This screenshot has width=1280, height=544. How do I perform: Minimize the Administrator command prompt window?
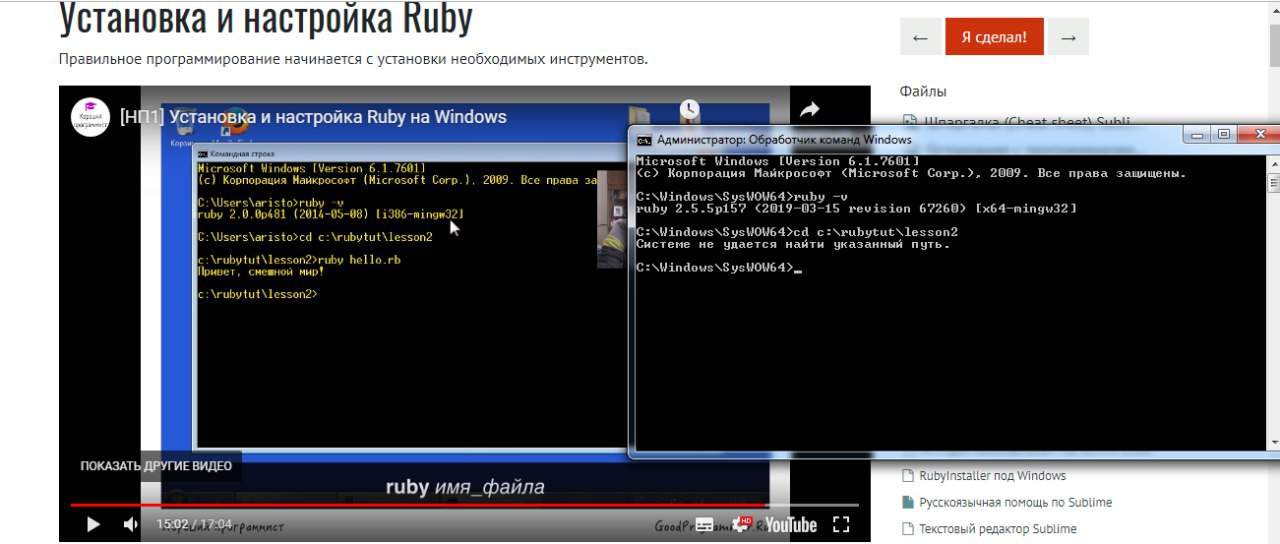click(x=1197, y=134)
